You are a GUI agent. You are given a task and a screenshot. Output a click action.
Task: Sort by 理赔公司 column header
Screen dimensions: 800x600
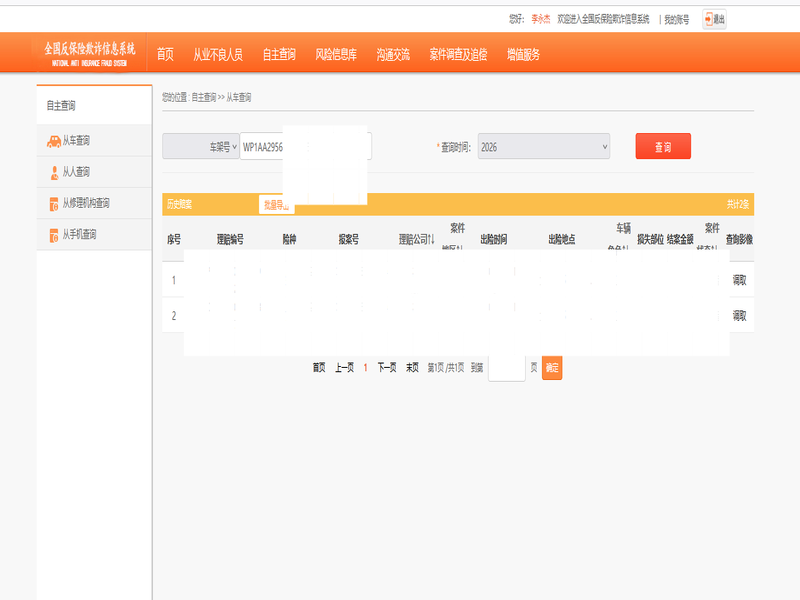(416, 239)
